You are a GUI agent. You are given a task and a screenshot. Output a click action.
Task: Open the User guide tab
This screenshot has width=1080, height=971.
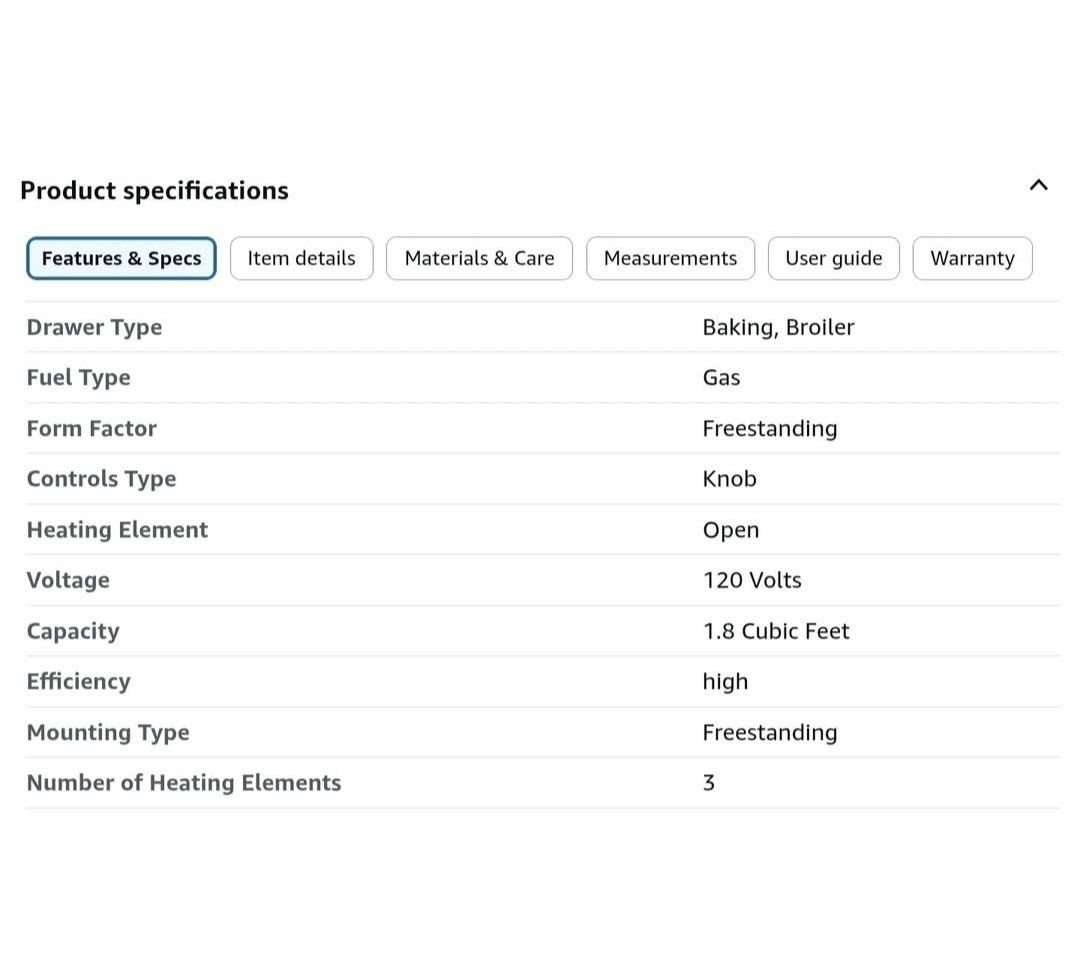[833, 258]
